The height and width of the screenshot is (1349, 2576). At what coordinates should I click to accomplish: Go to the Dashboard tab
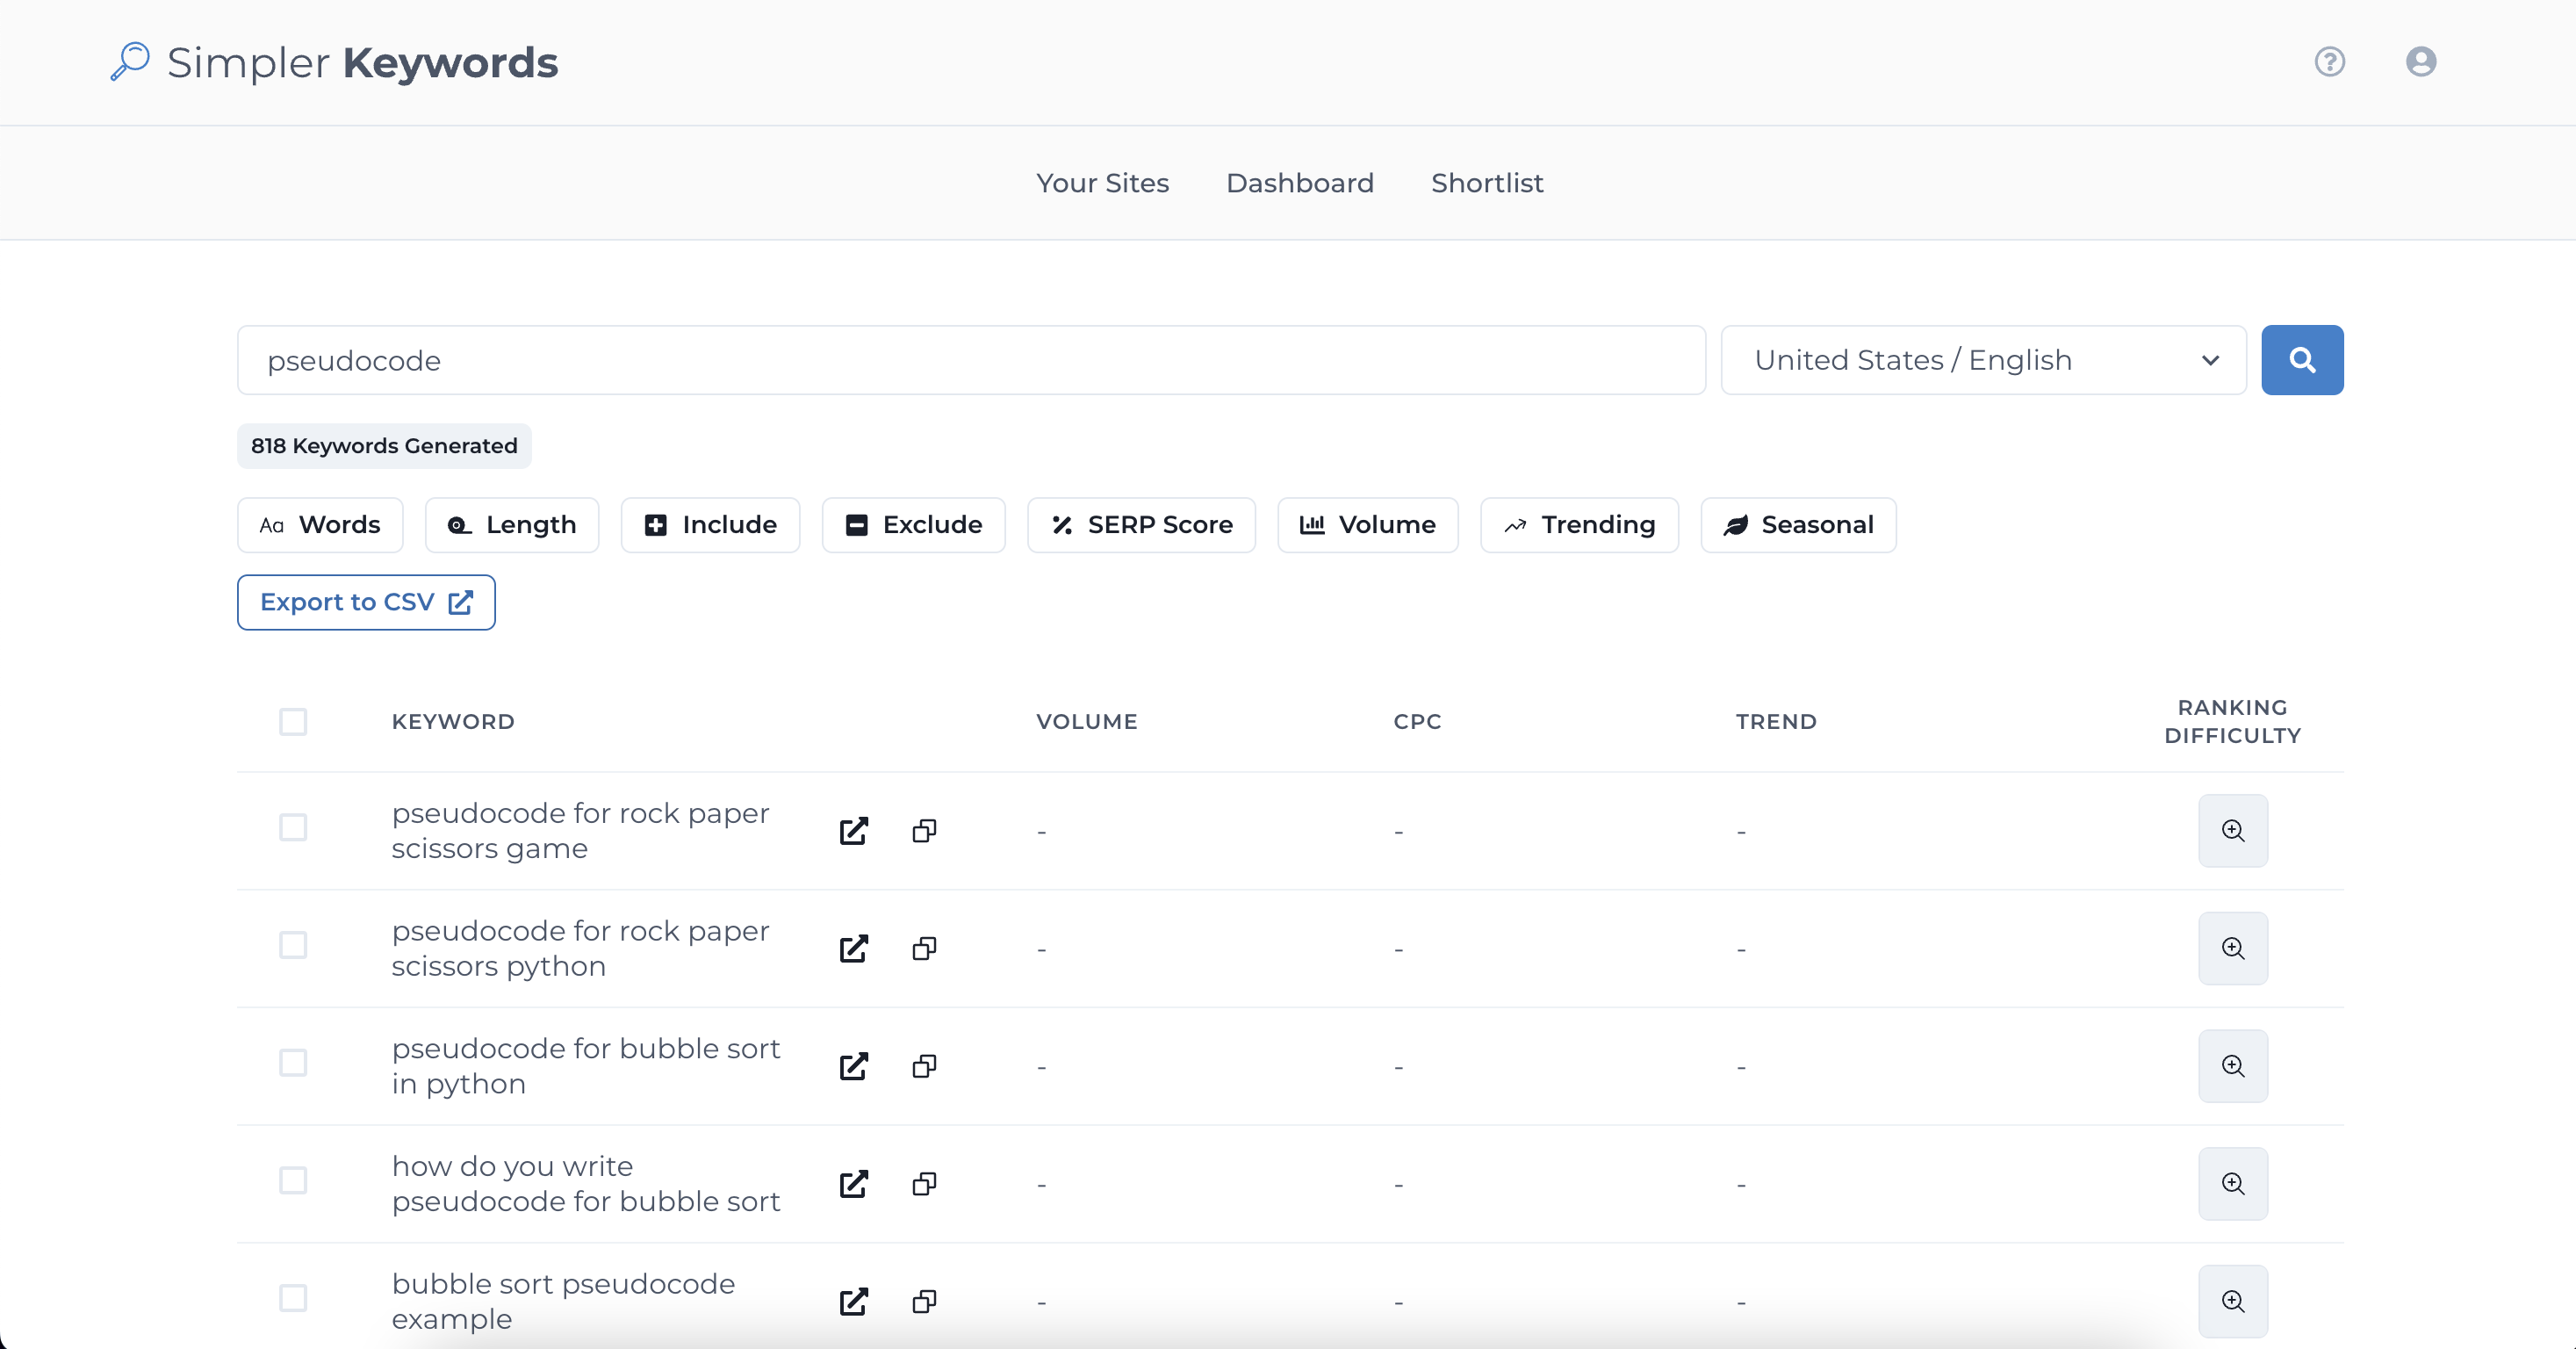[x=1299, y=183]
